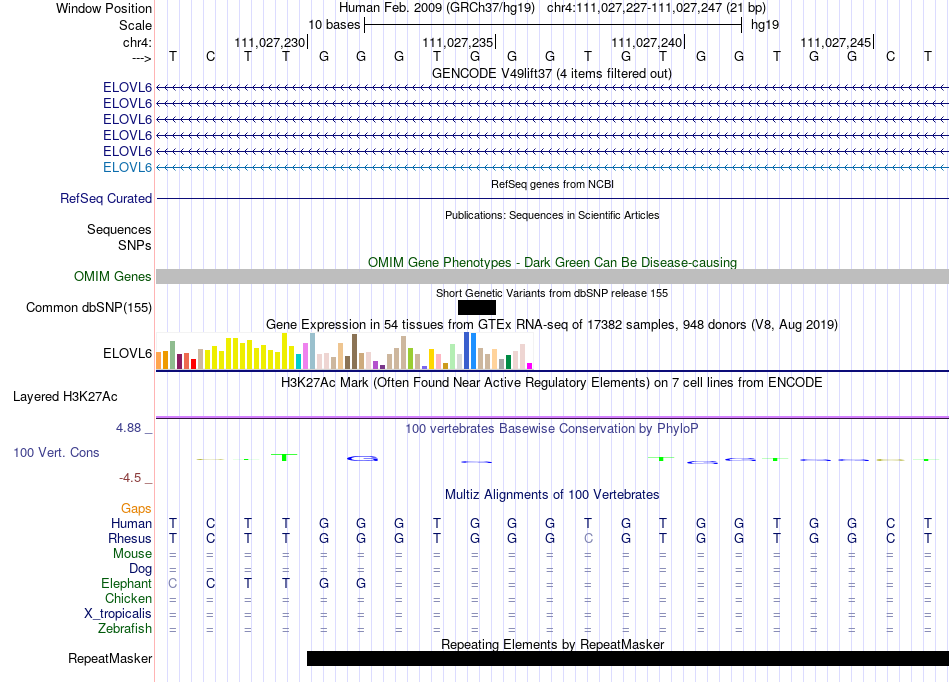Open Publications: Sequences in Scientific Articles title
Image resolution: width=950 pixels, height=682 pixels.
pos(552,215)
